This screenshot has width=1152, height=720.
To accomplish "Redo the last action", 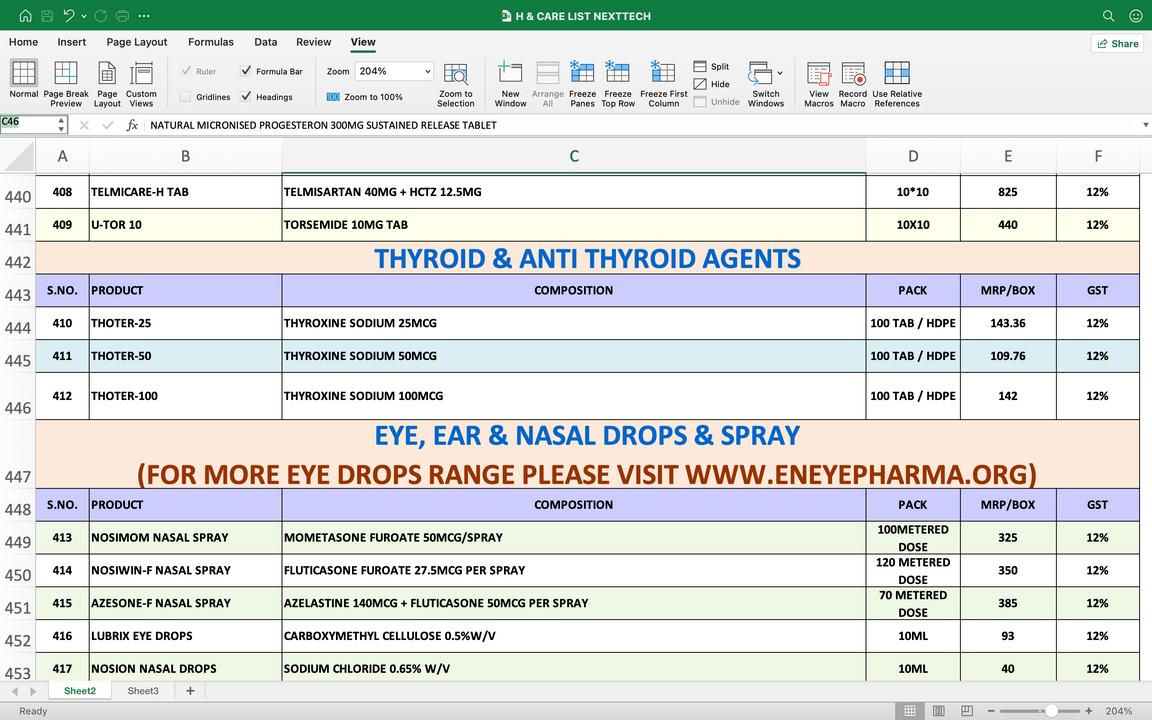I will tap(101, 15).
